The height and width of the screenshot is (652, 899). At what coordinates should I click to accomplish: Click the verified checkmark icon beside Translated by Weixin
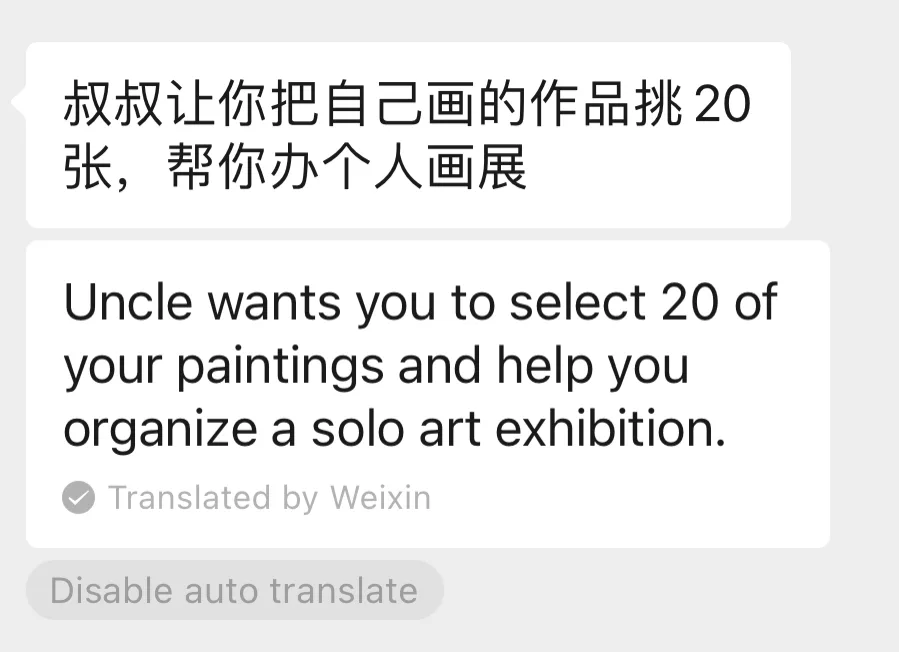point(78,497)
